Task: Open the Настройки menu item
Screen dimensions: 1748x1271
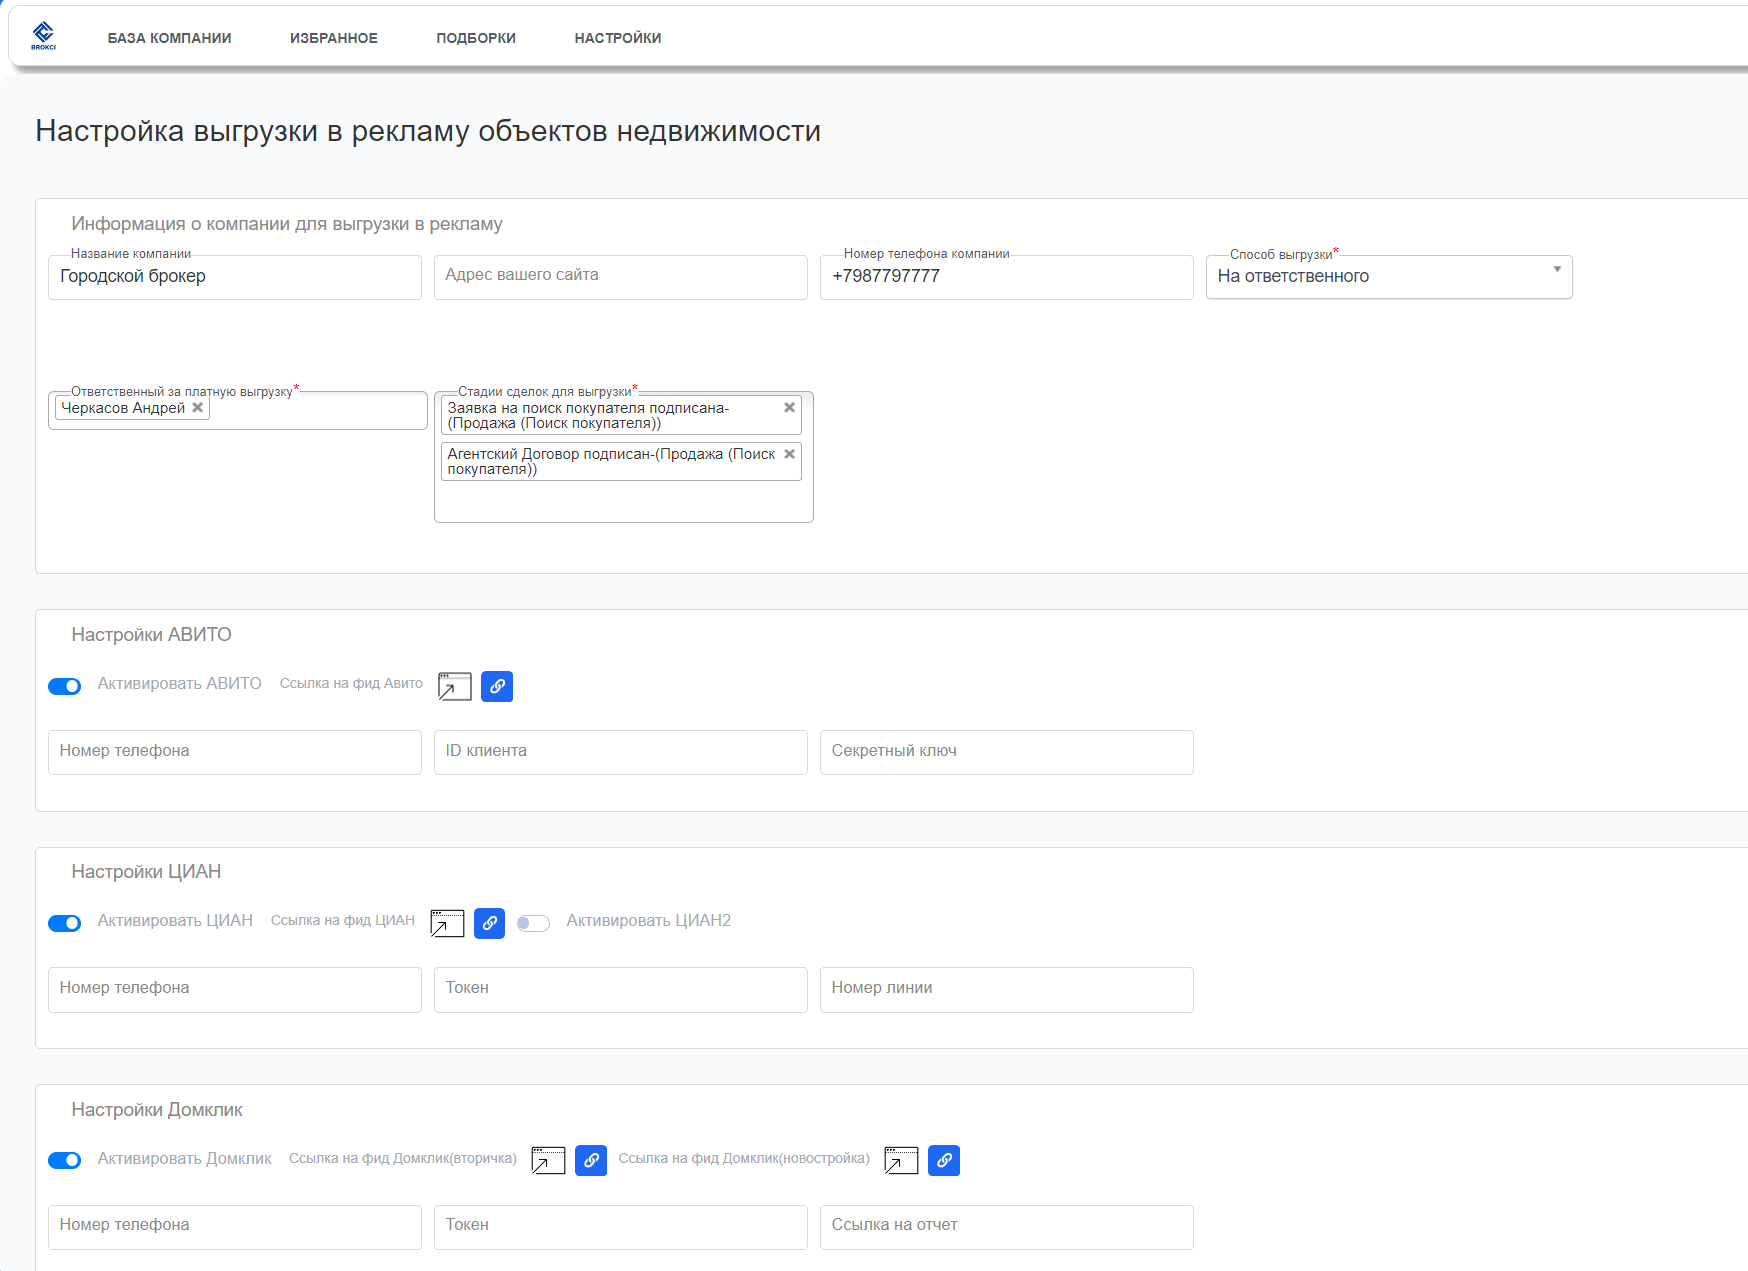Action: (617, 38)
